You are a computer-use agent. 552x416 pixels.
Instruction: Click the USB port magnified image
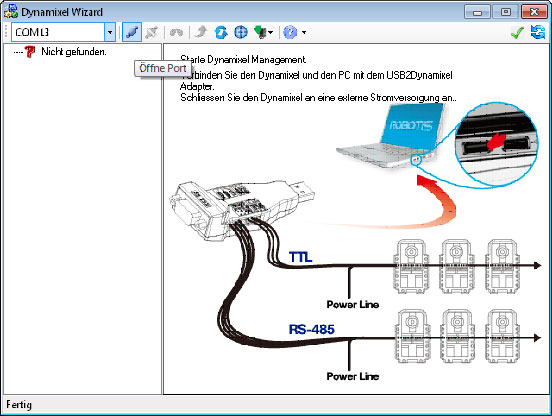coord(496,144)
